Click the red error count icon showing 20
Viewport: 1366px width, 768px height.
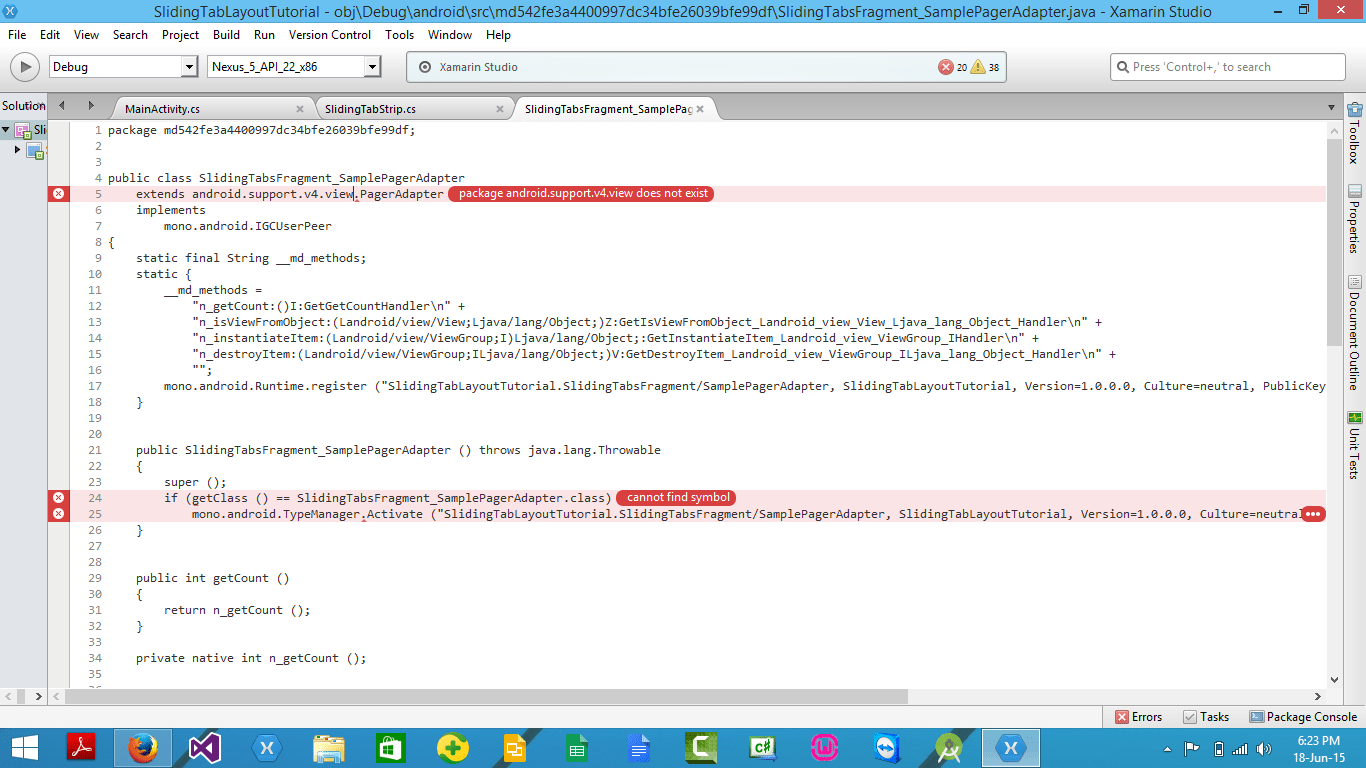[x=945, y=67]
